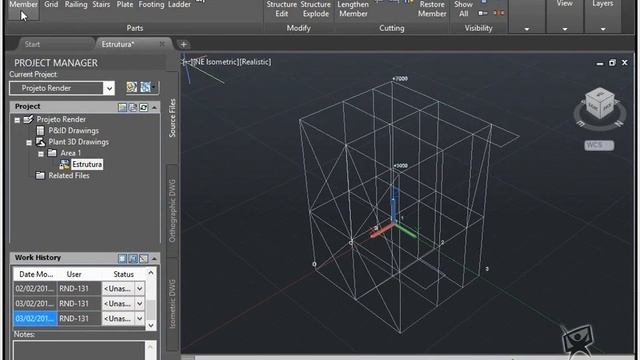Select P&ID Drawings in the tree
This screenshot has width=640, height=360.
pyautogui.click(x=73, y=131)
